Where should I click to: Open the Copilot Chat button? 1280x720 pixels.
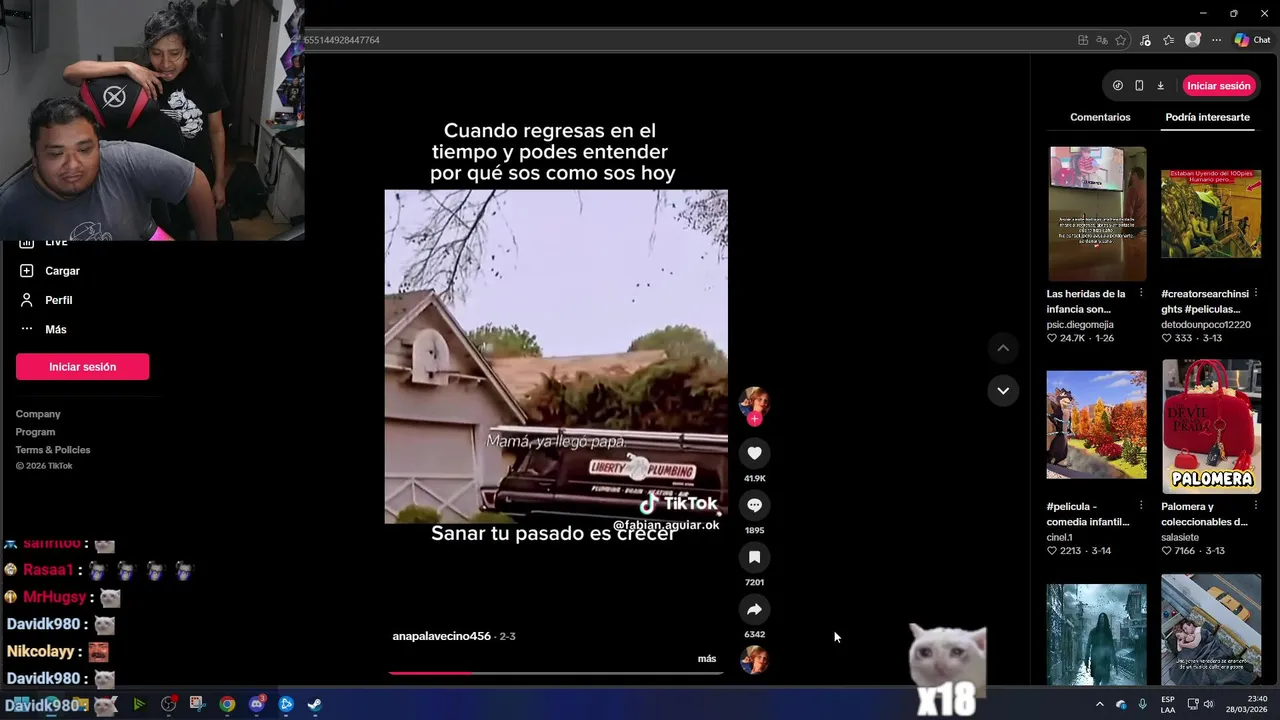click(x=1252, y=40)
